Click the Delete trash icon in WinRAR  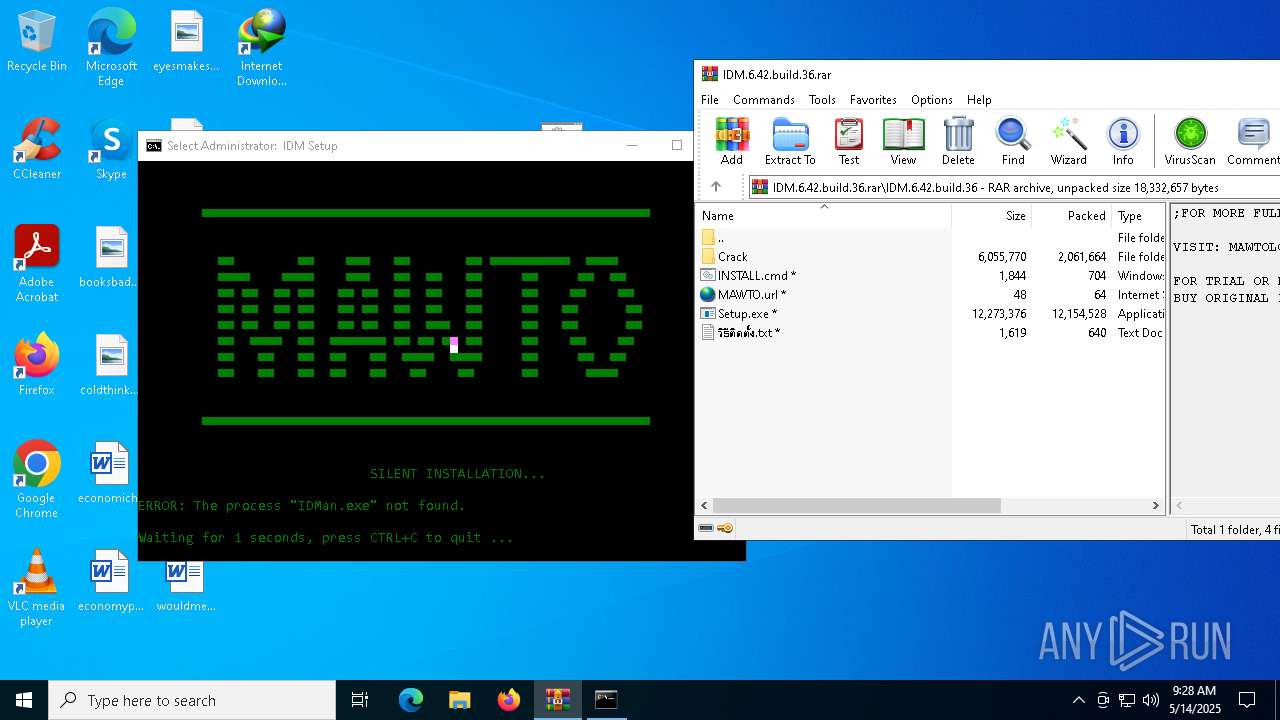coord(958,141)
